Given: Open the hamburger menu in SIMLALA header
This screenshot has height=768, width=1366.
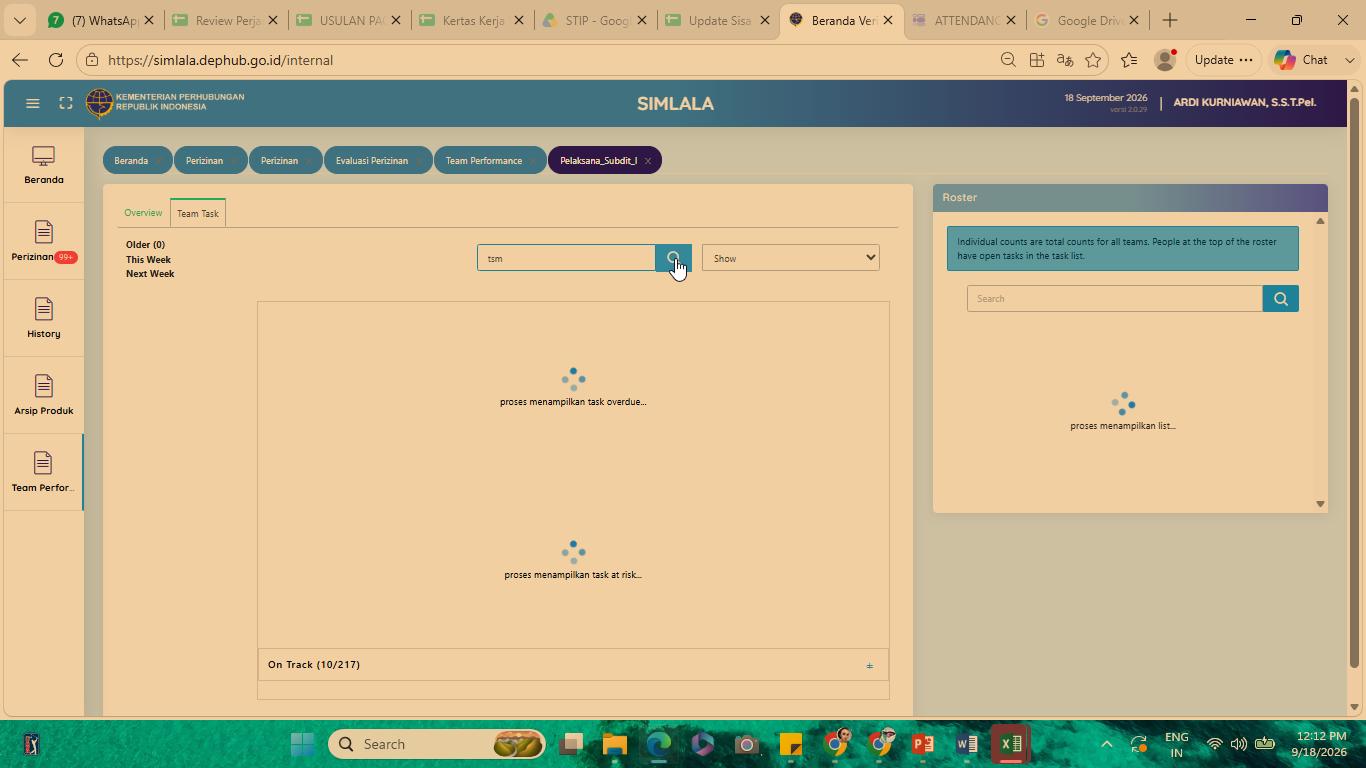Looking at the screenshot, I should pos(33,103).
